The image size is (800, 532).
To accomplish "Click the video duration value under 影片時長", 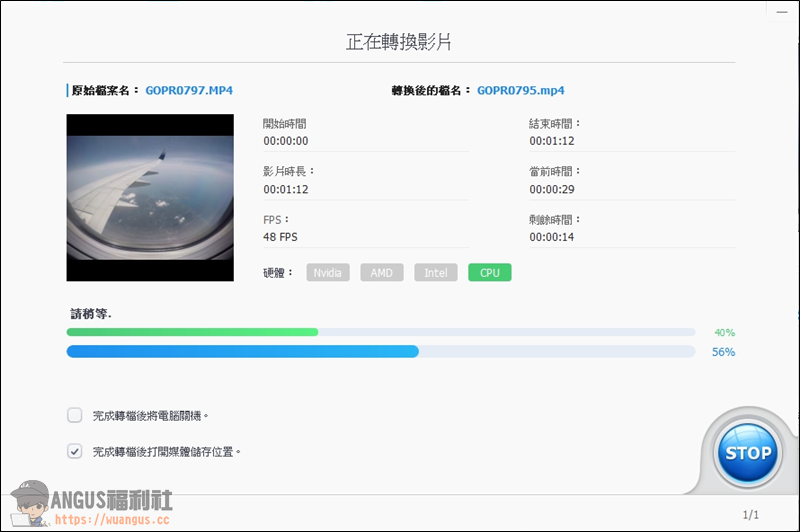I will tap(286, 189).
